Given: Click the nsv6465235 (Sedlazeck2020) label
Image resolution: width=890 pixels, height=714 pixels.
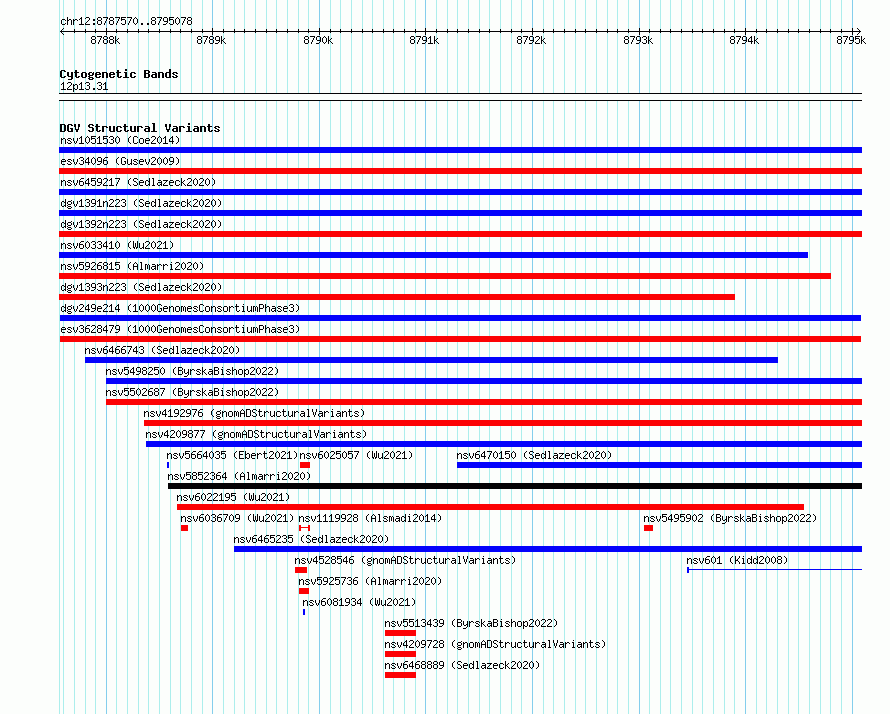Looking at the screenshot, I should tap(311, 539).
